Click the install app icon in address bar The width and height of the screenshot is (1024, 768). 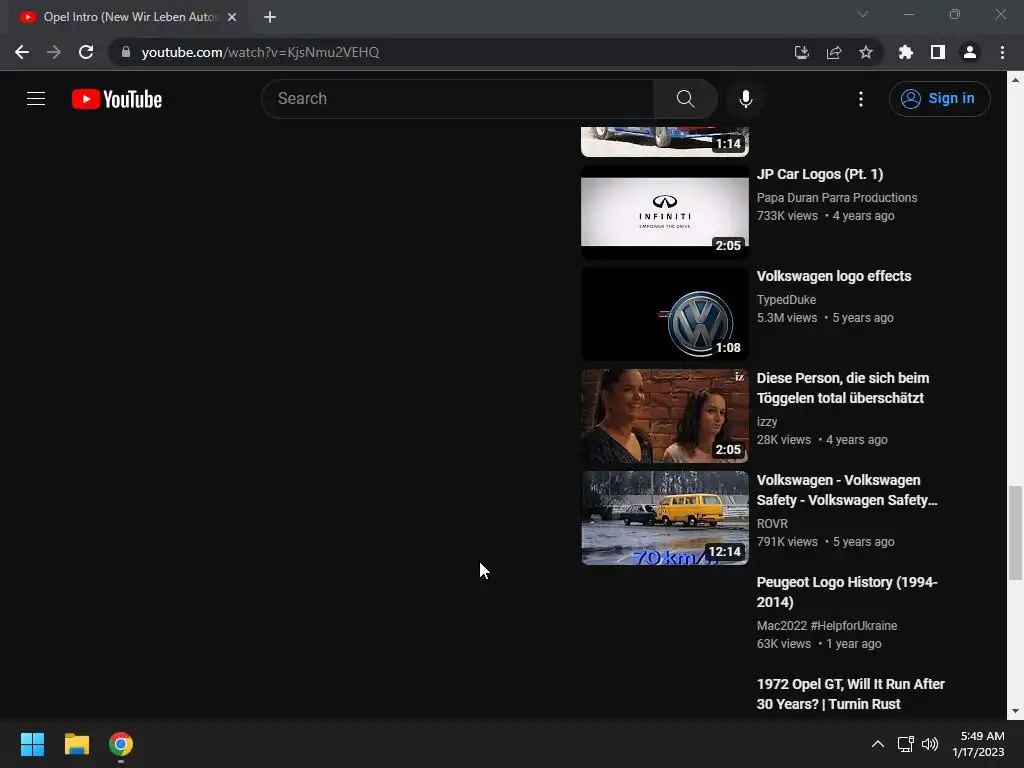(x=801, y=52)
